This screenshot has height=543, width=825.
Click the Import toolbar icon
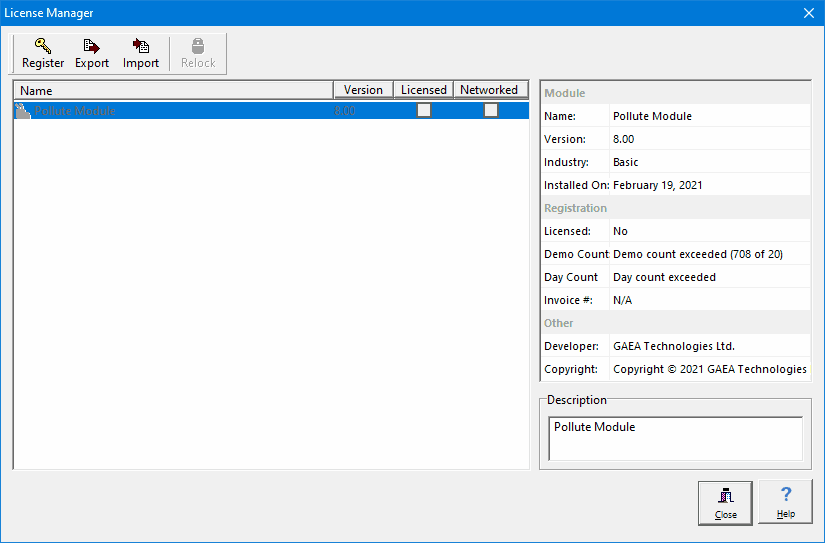[140, 46]
